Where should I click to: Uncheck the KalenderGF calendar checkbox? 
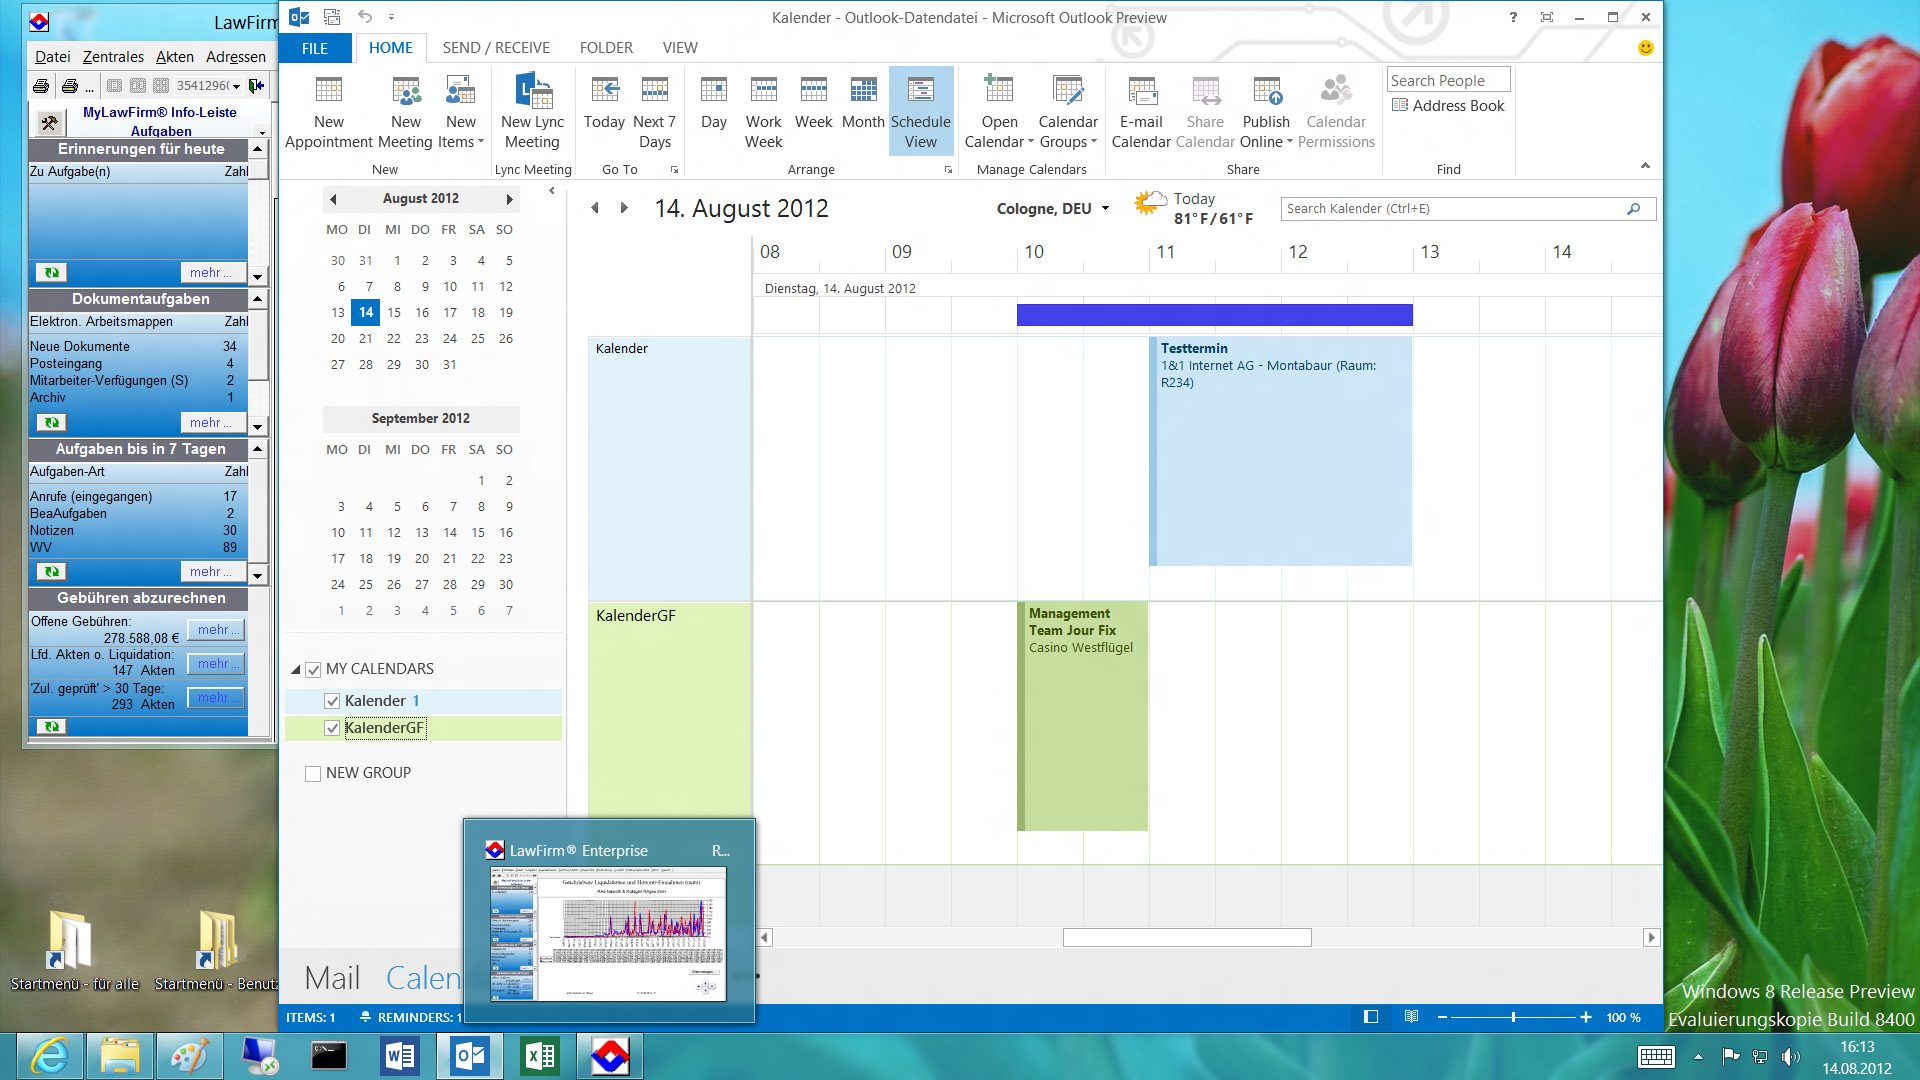332,728
